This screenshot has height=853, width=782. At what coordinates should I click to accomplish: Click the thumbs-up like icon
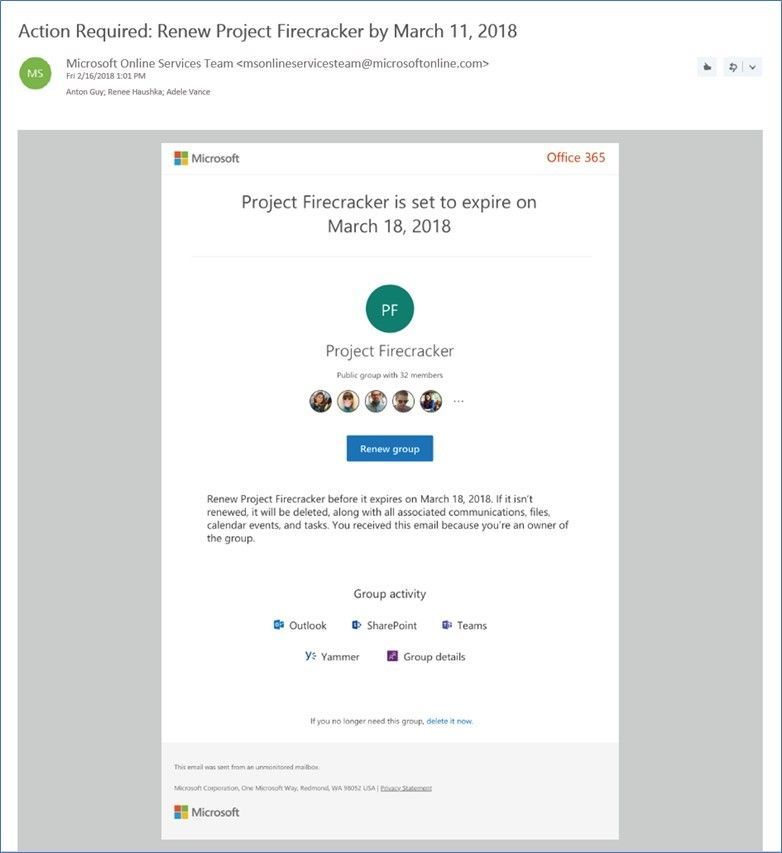pos(706,67)
